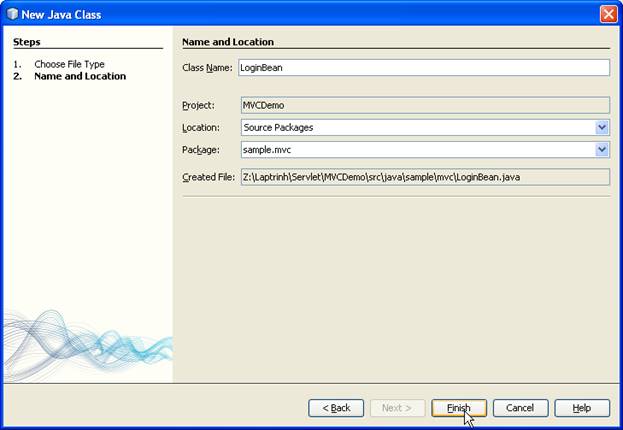Screen dimensions: 623x430
Task: Click the Class Name label
Action: (207, 68)
